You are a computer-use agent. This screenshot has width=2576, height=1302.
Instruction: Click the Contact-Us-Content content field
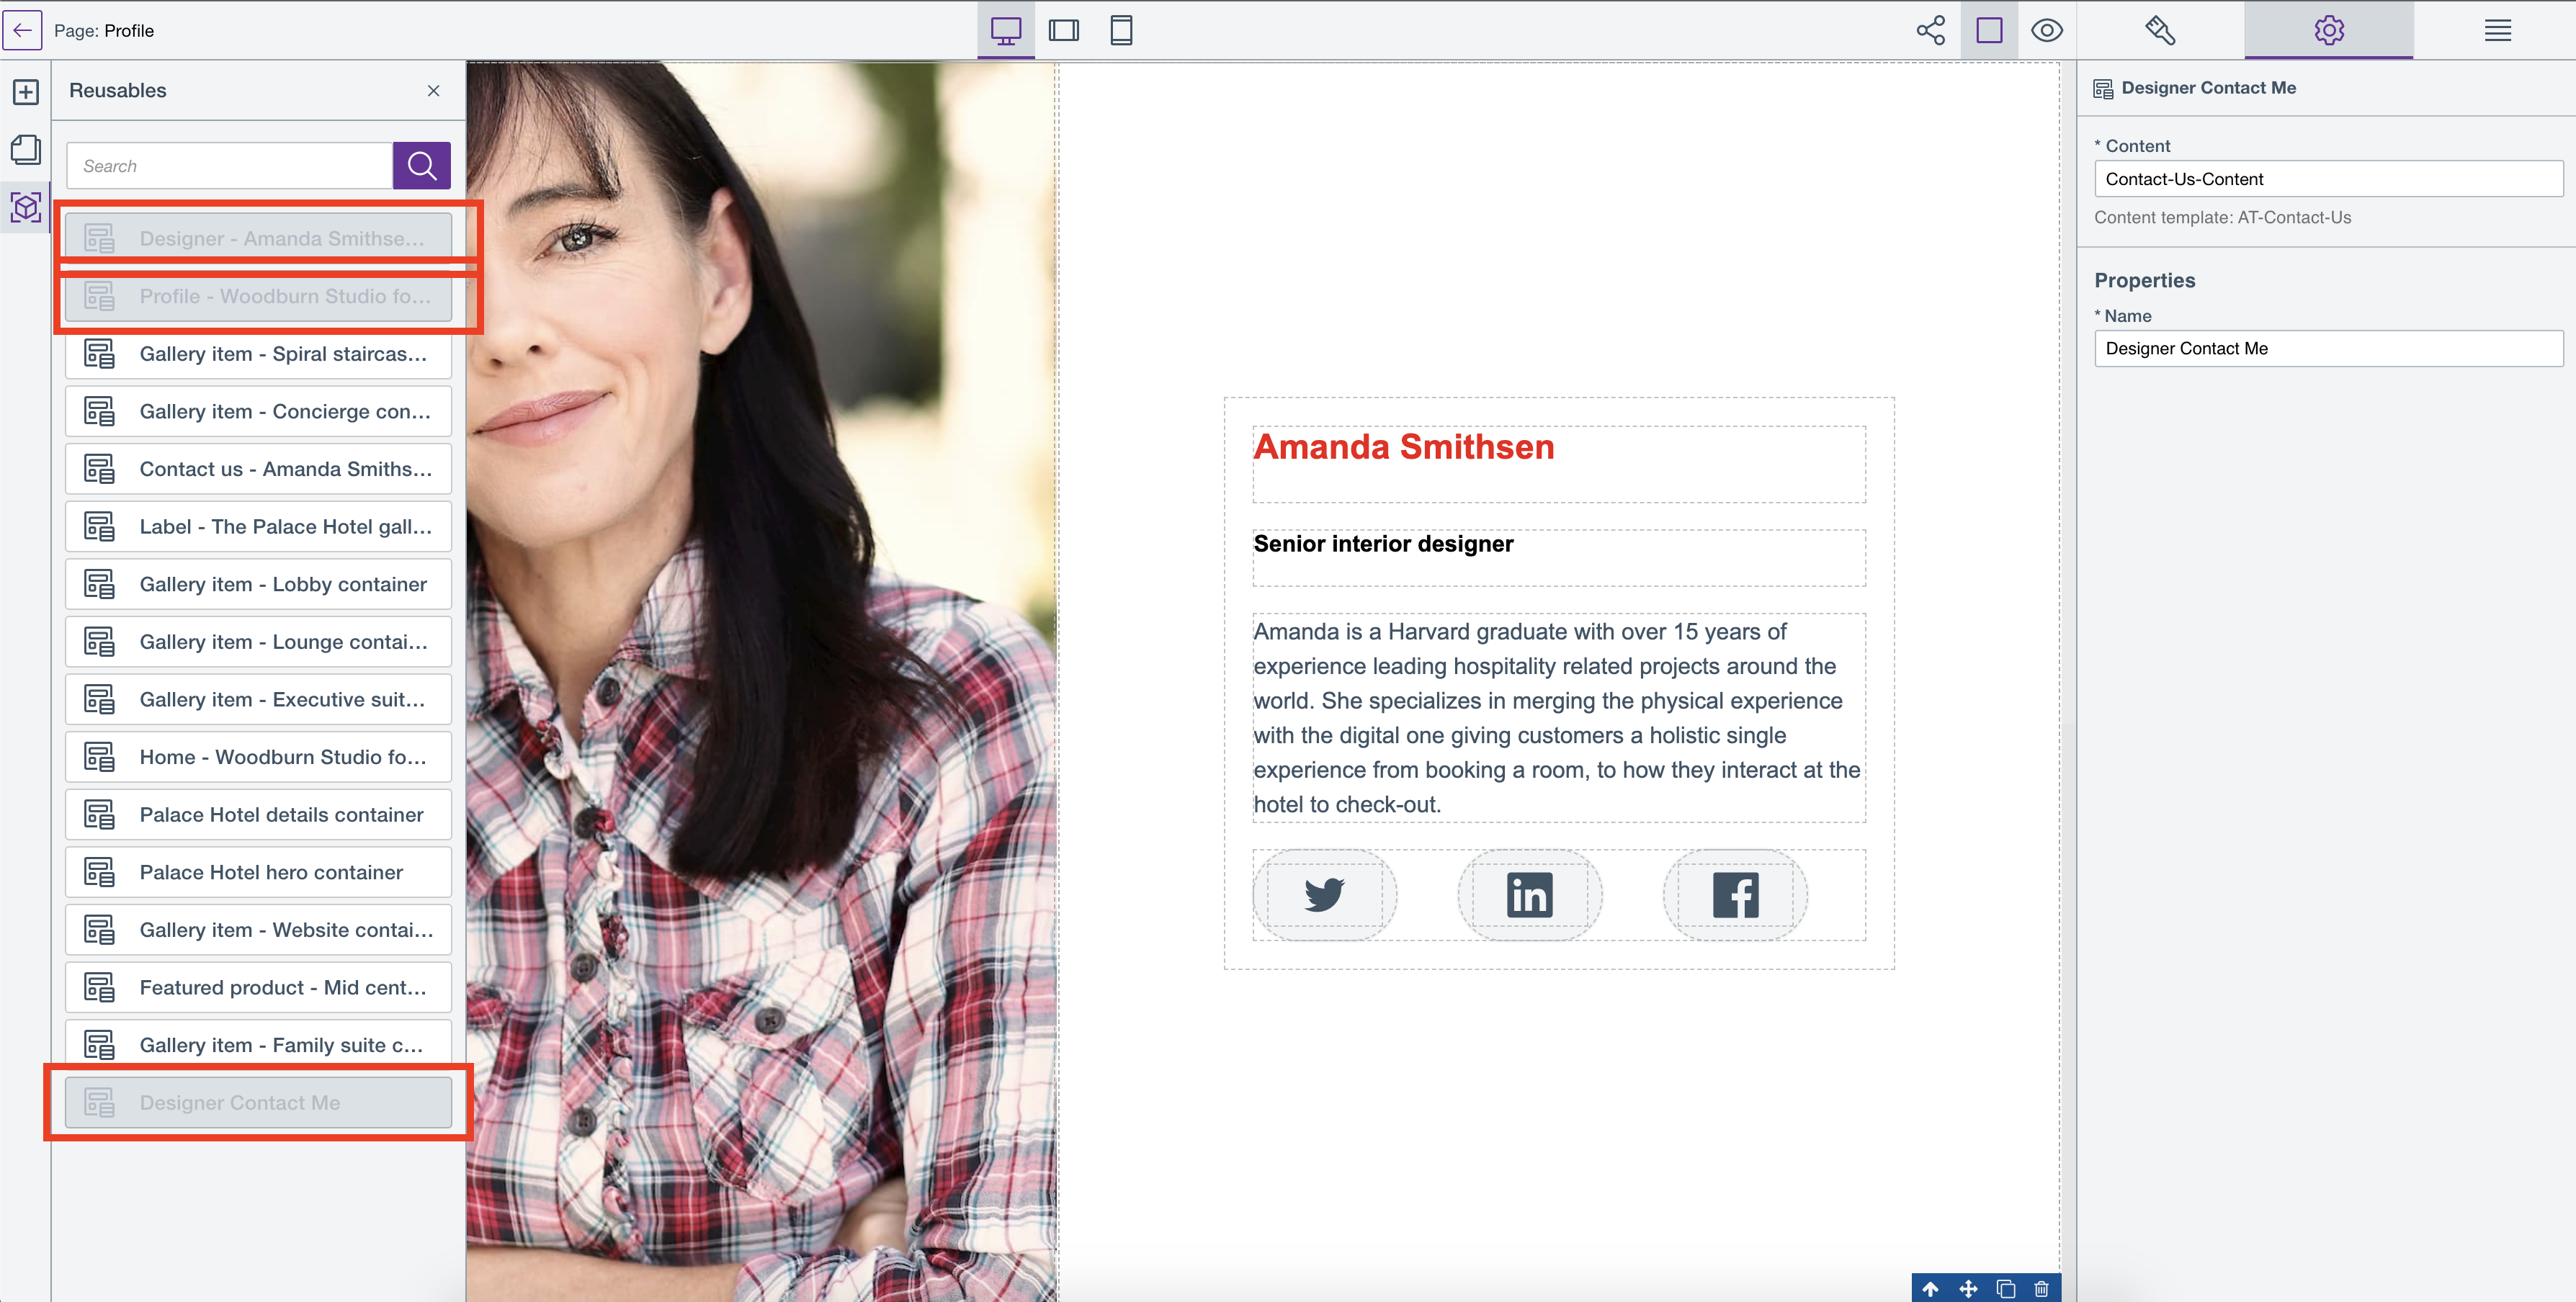tap(2328, 179)
